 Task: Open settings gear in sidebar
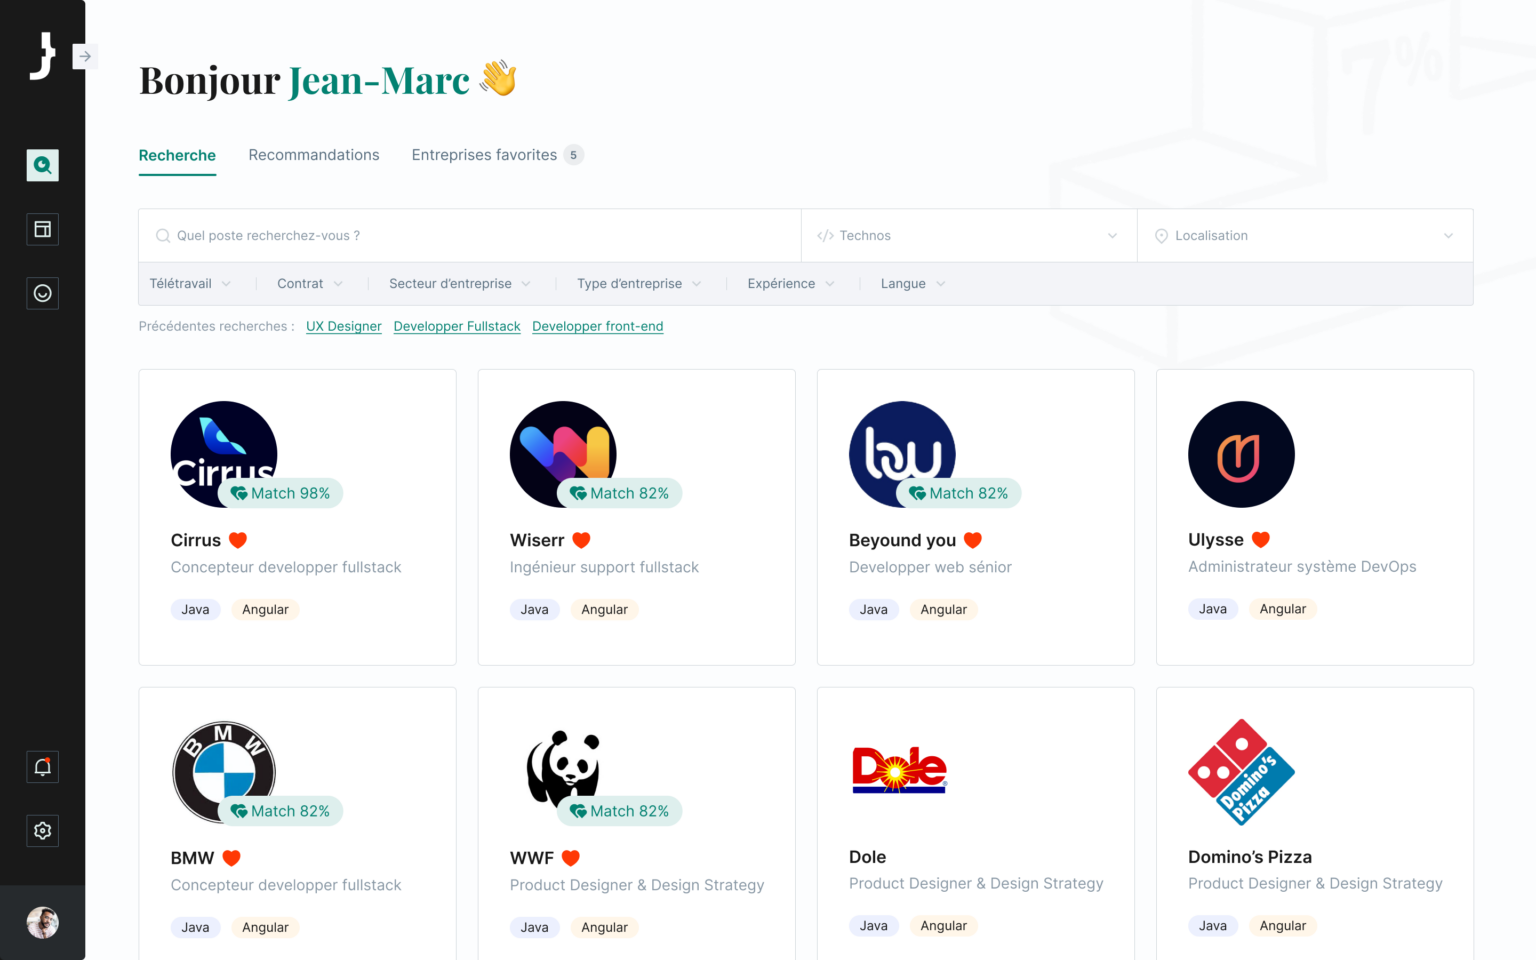click(42, 831)
